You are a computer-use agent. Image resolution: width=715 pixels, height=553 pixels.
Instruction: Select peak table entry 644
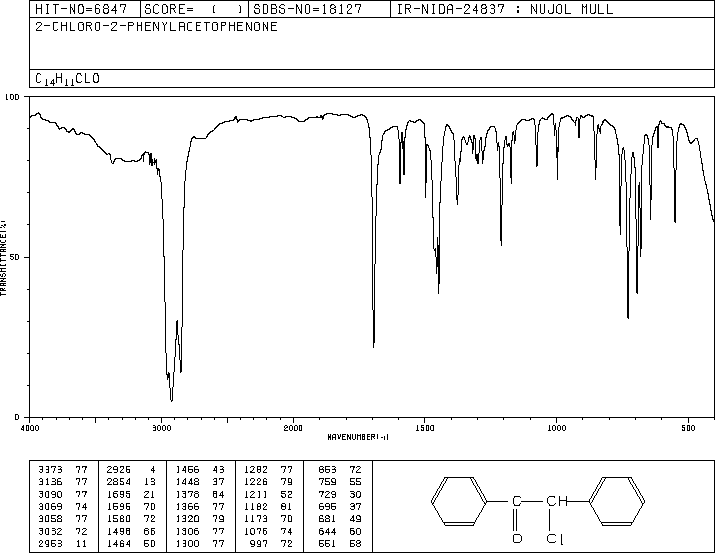[x=340, y=531]
